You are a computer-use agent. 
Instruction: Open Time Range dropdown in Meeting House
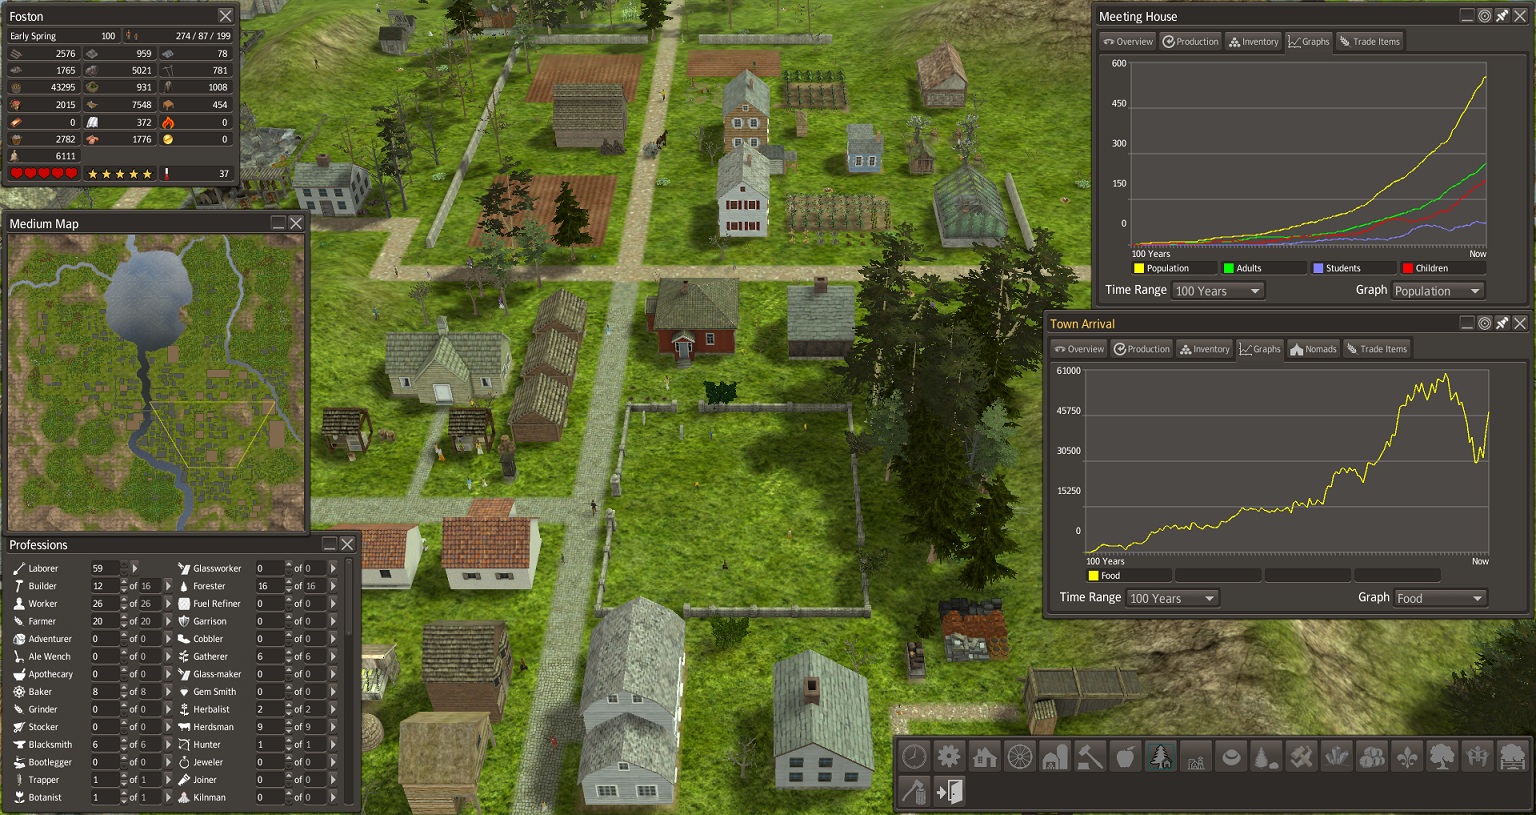[1218, 291]
